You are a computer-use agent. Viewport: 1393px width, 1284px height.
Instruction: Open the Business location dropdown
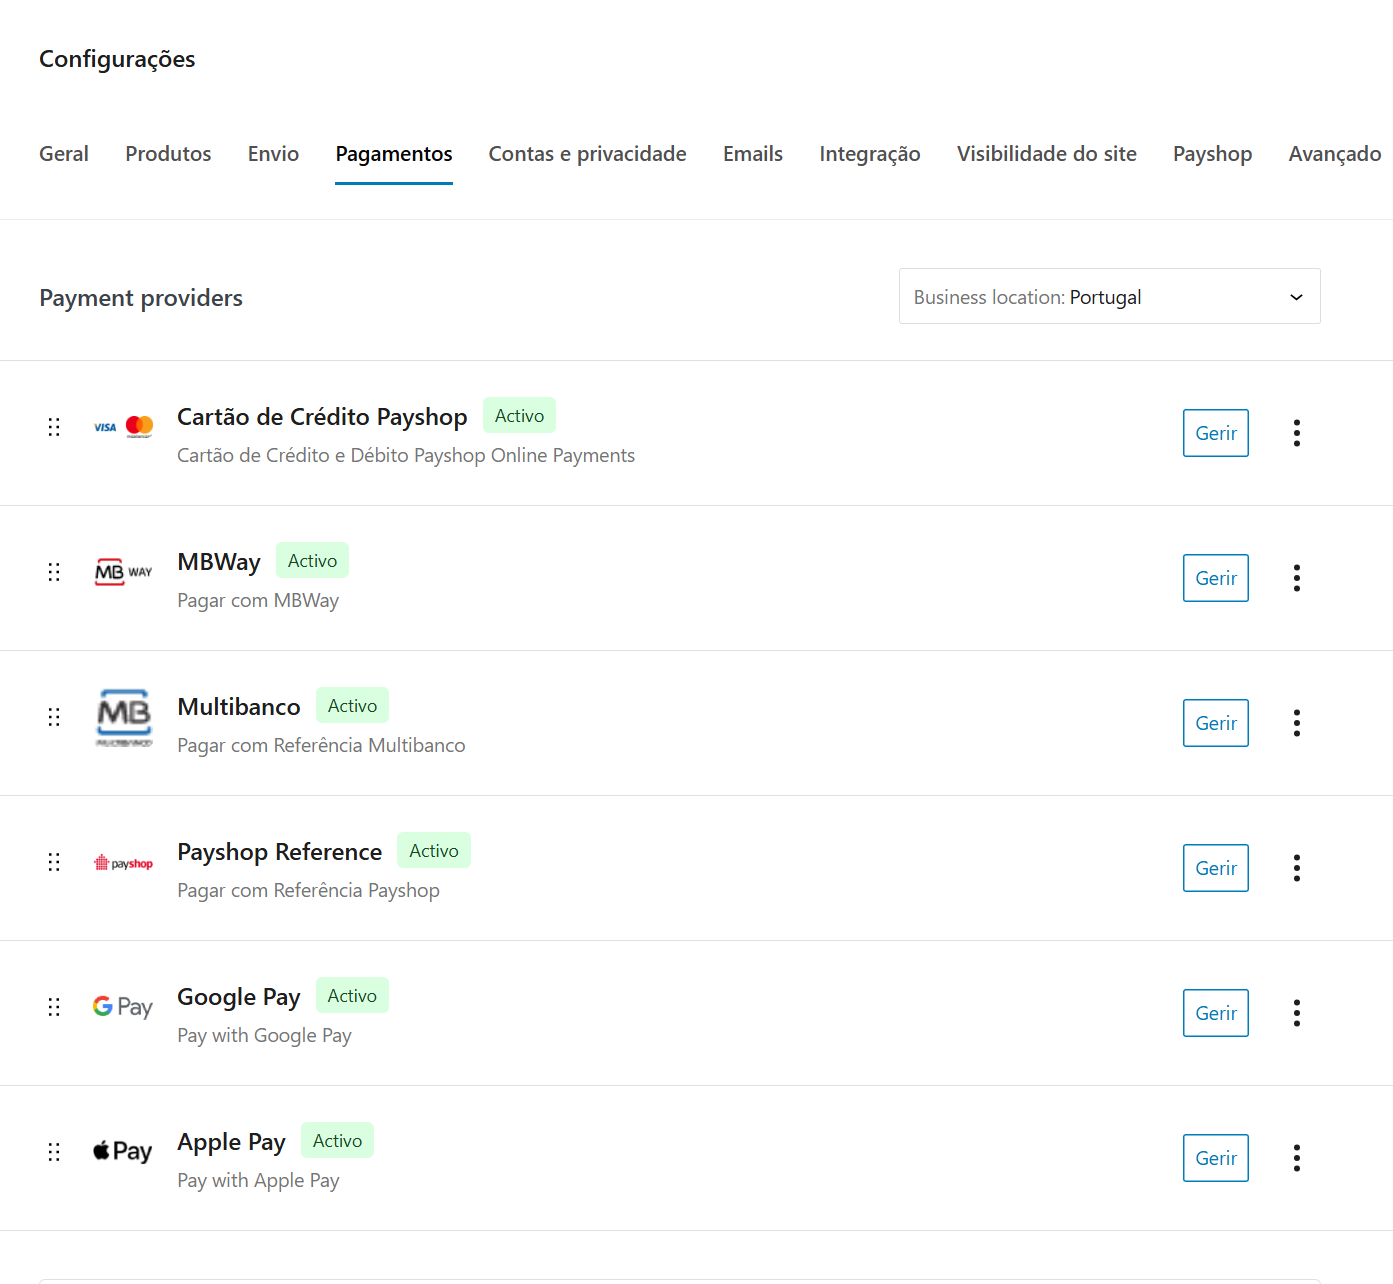(x=1109, y=296)
